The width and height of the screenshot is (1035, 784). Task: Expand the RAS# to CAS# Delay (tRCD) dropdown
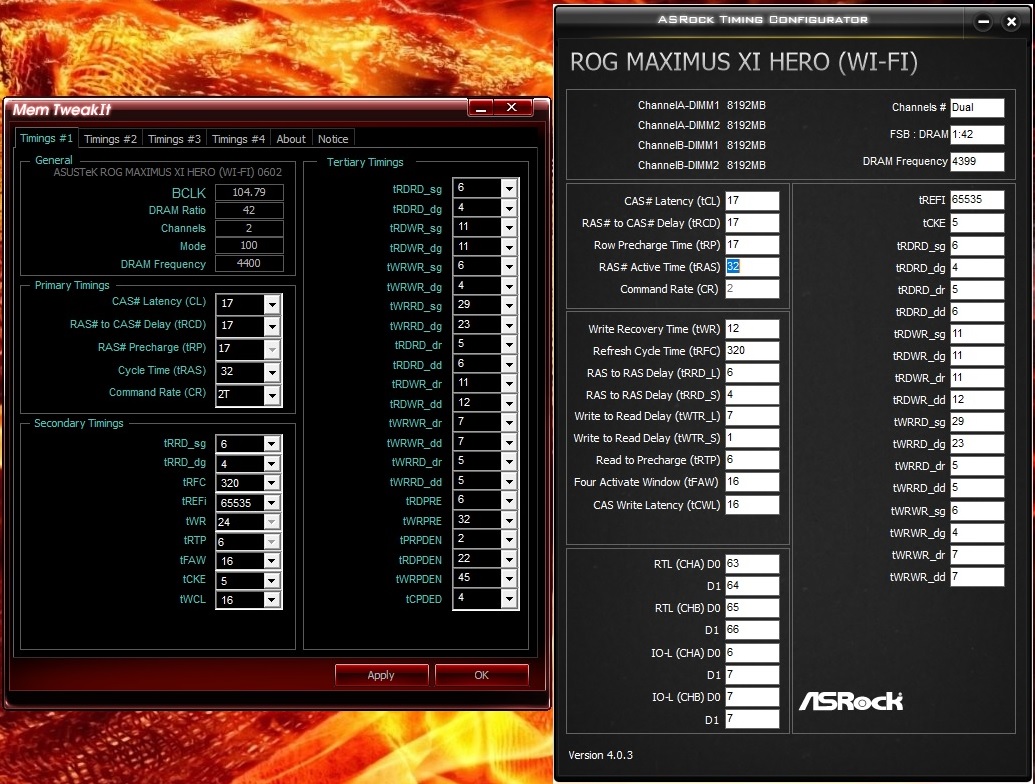[272, 326]
